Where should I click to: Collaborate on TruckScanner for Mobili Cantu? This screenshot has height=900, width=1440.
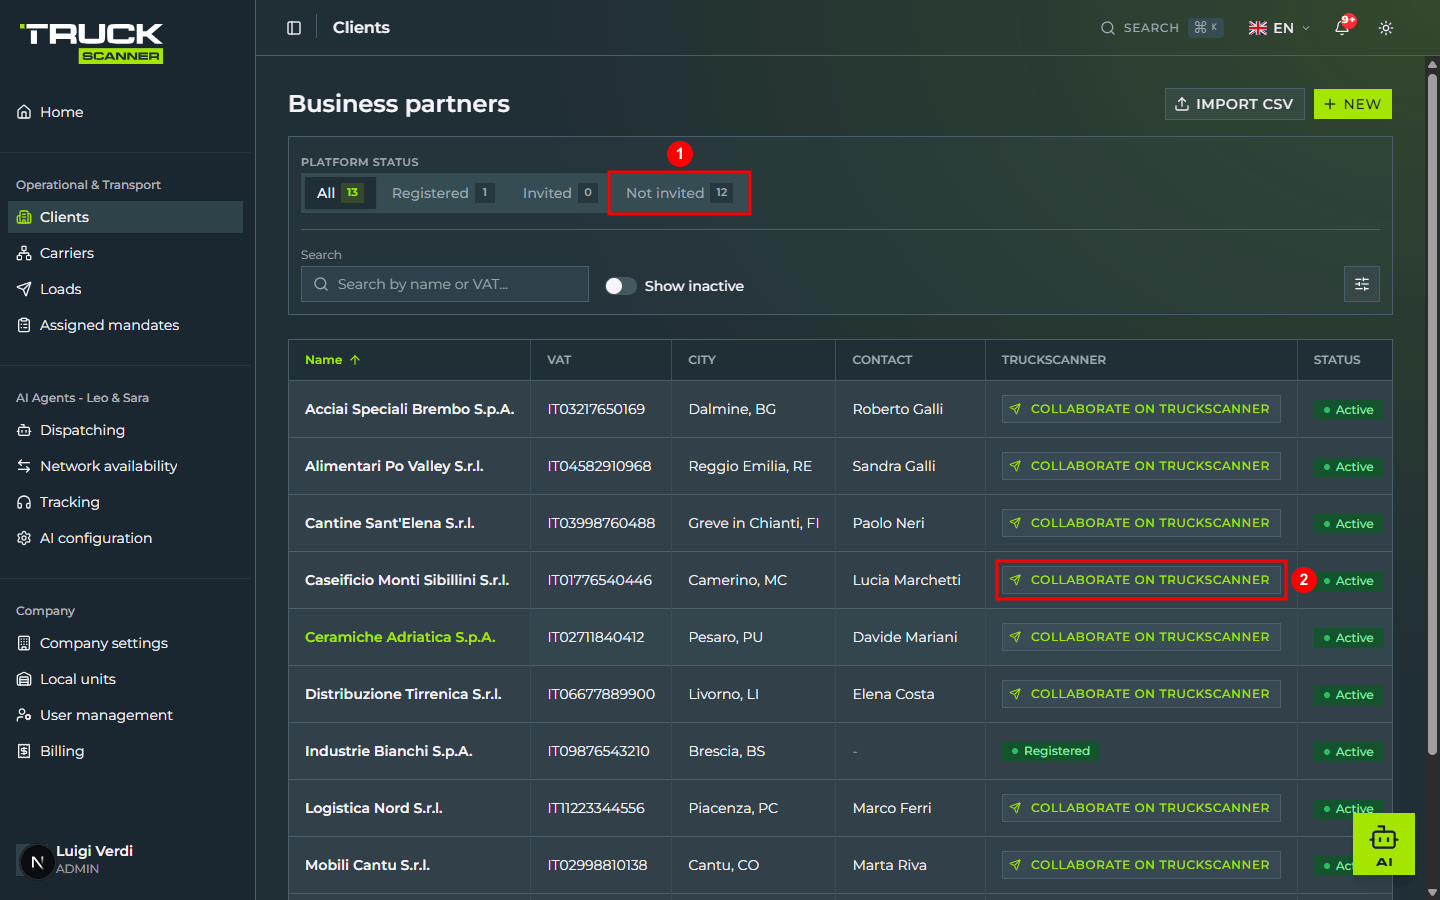tap(1141, 865)
